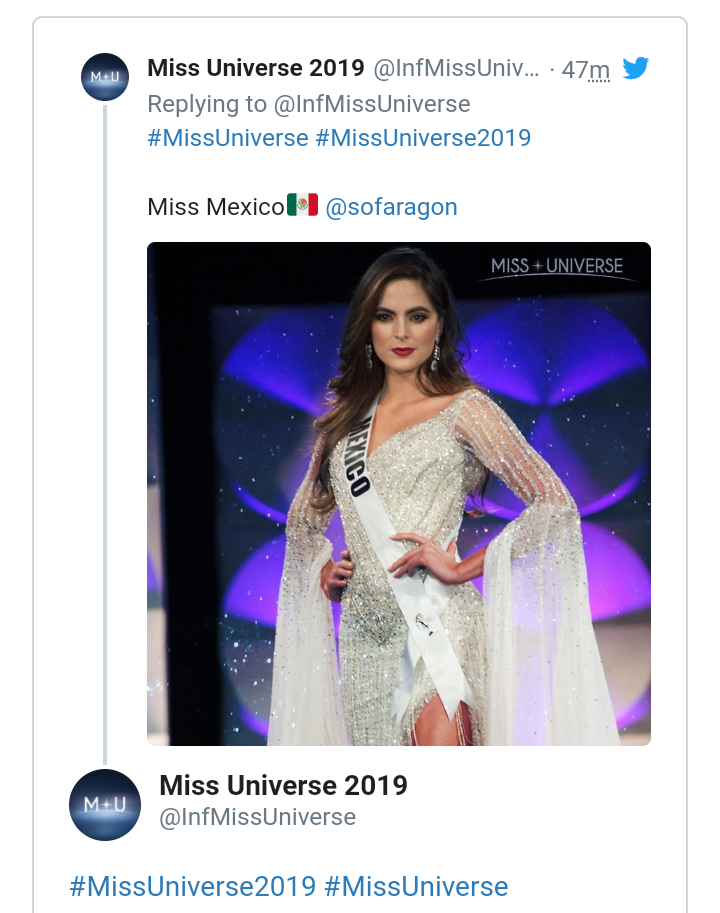Click the Mexico flag emoji

coord(302,206)
